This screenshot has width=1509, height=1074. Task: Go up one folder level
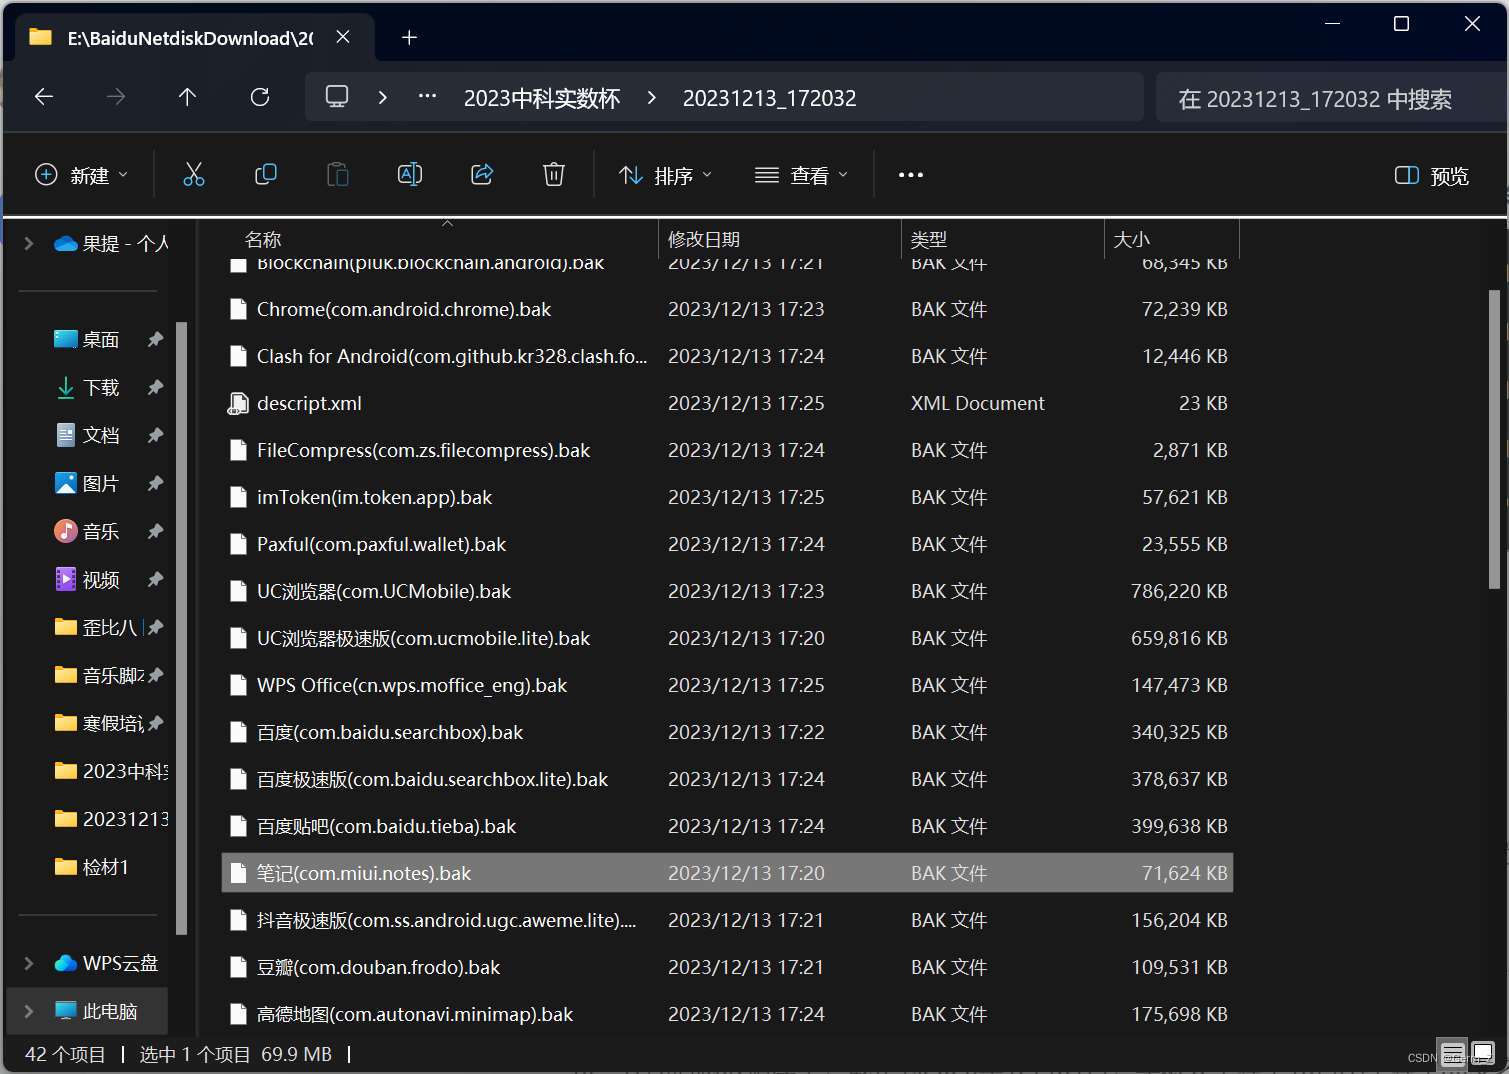click(187, 97)
